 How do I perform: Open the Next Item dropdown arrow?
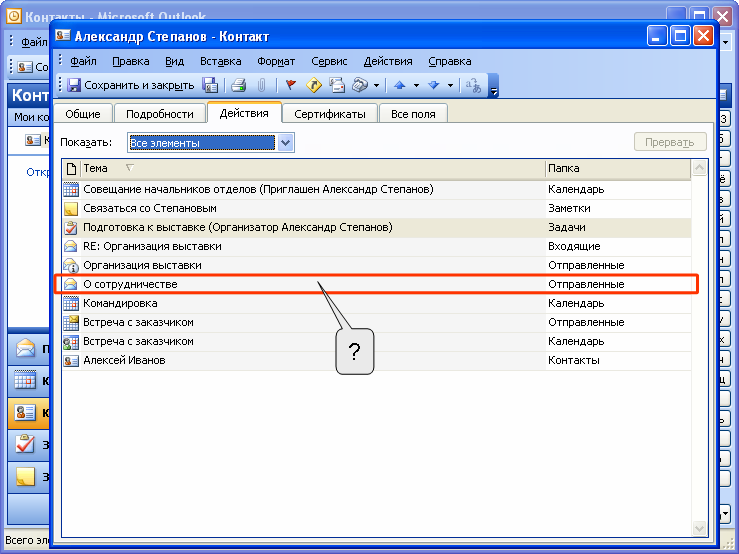click(450, 85)
